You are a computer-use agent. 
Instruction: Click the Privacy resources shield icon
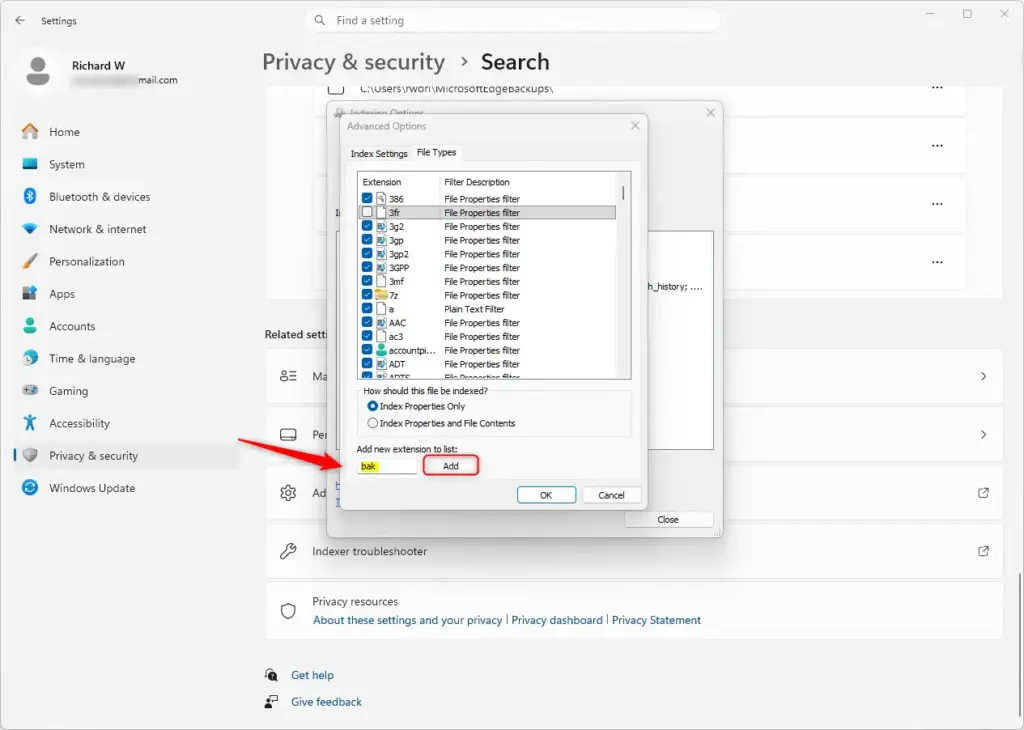pyautogui.click(x=288, y=611)
